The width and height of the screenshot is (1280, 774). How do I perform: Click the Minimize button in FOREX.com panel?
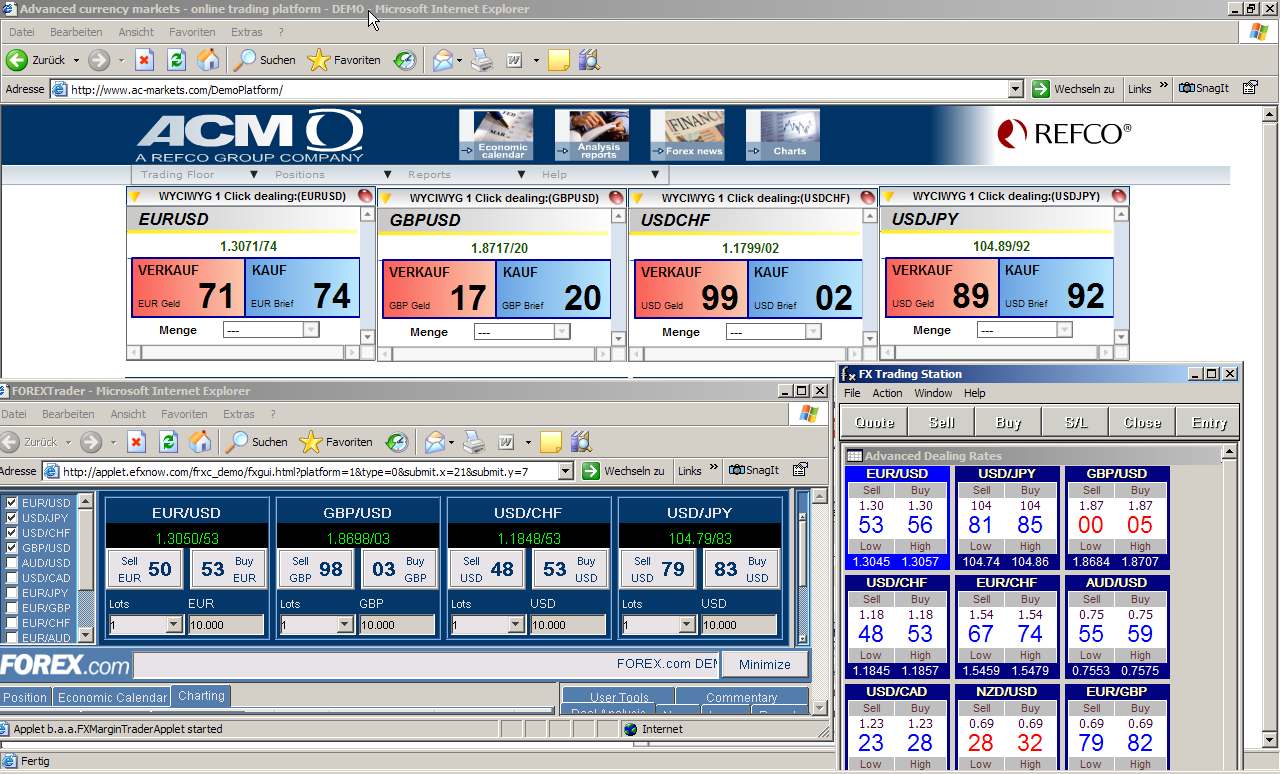click(x=765, y=664)
